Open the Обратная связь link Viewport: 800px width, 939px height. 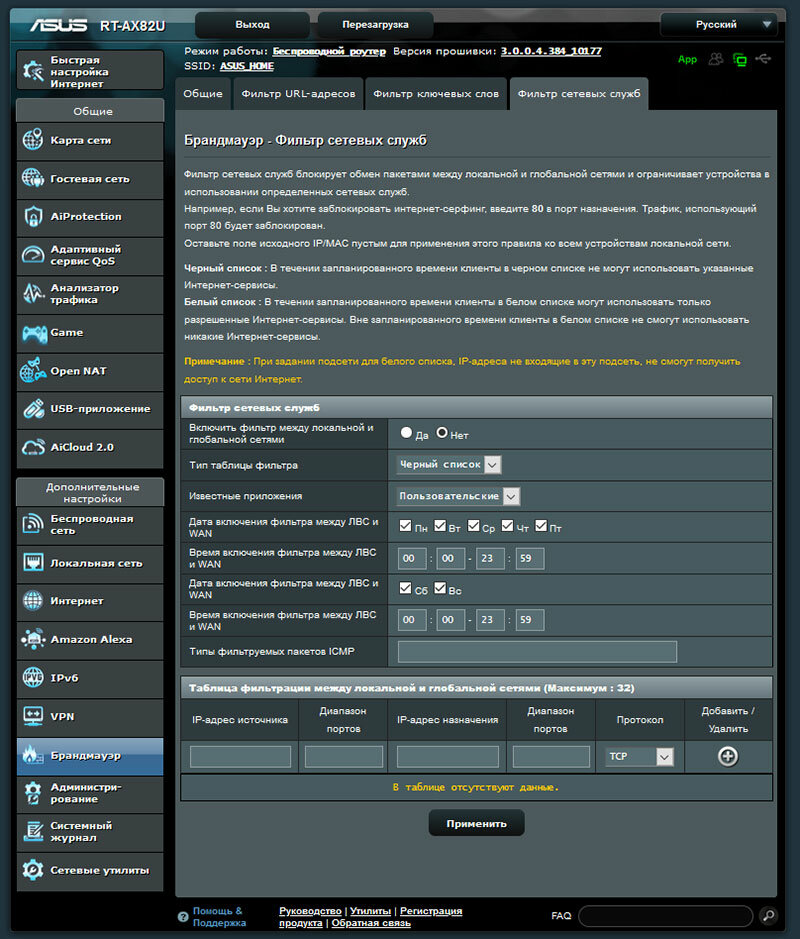pyautogui.click(x=371, y=923)
